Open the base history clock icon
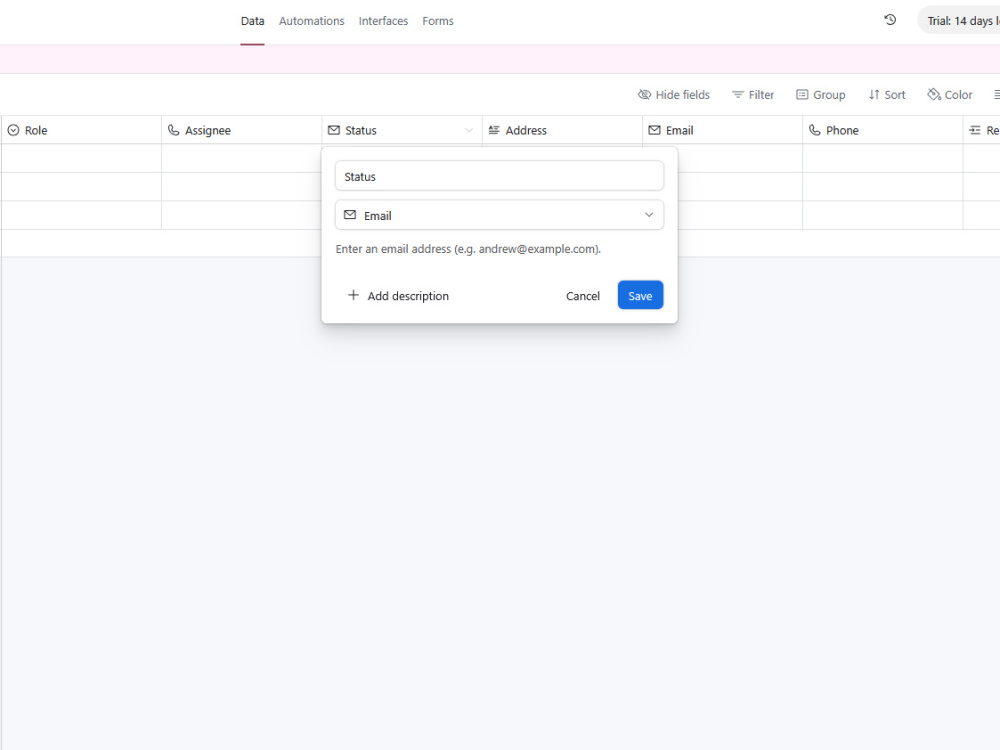Screen dimensions: 1000x750 (x=890, y=20)
